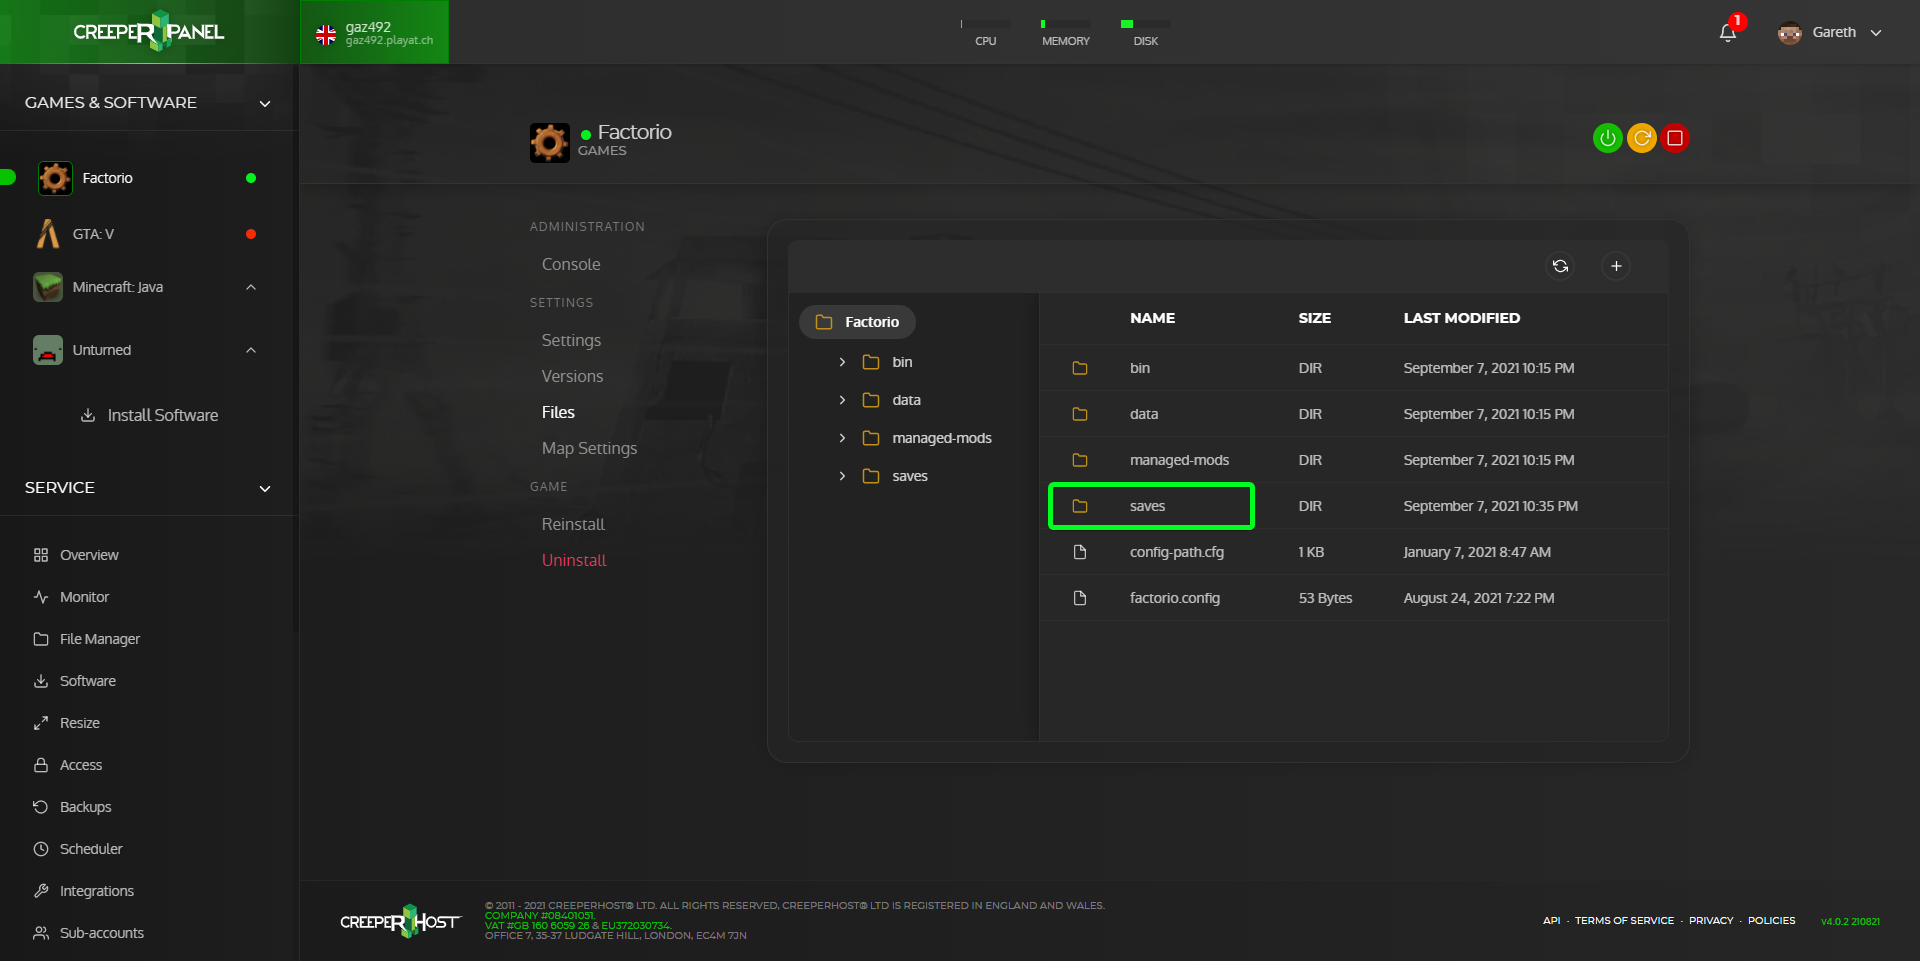
Task: Select the factorio.config file name
Action: click(1175, 598)
